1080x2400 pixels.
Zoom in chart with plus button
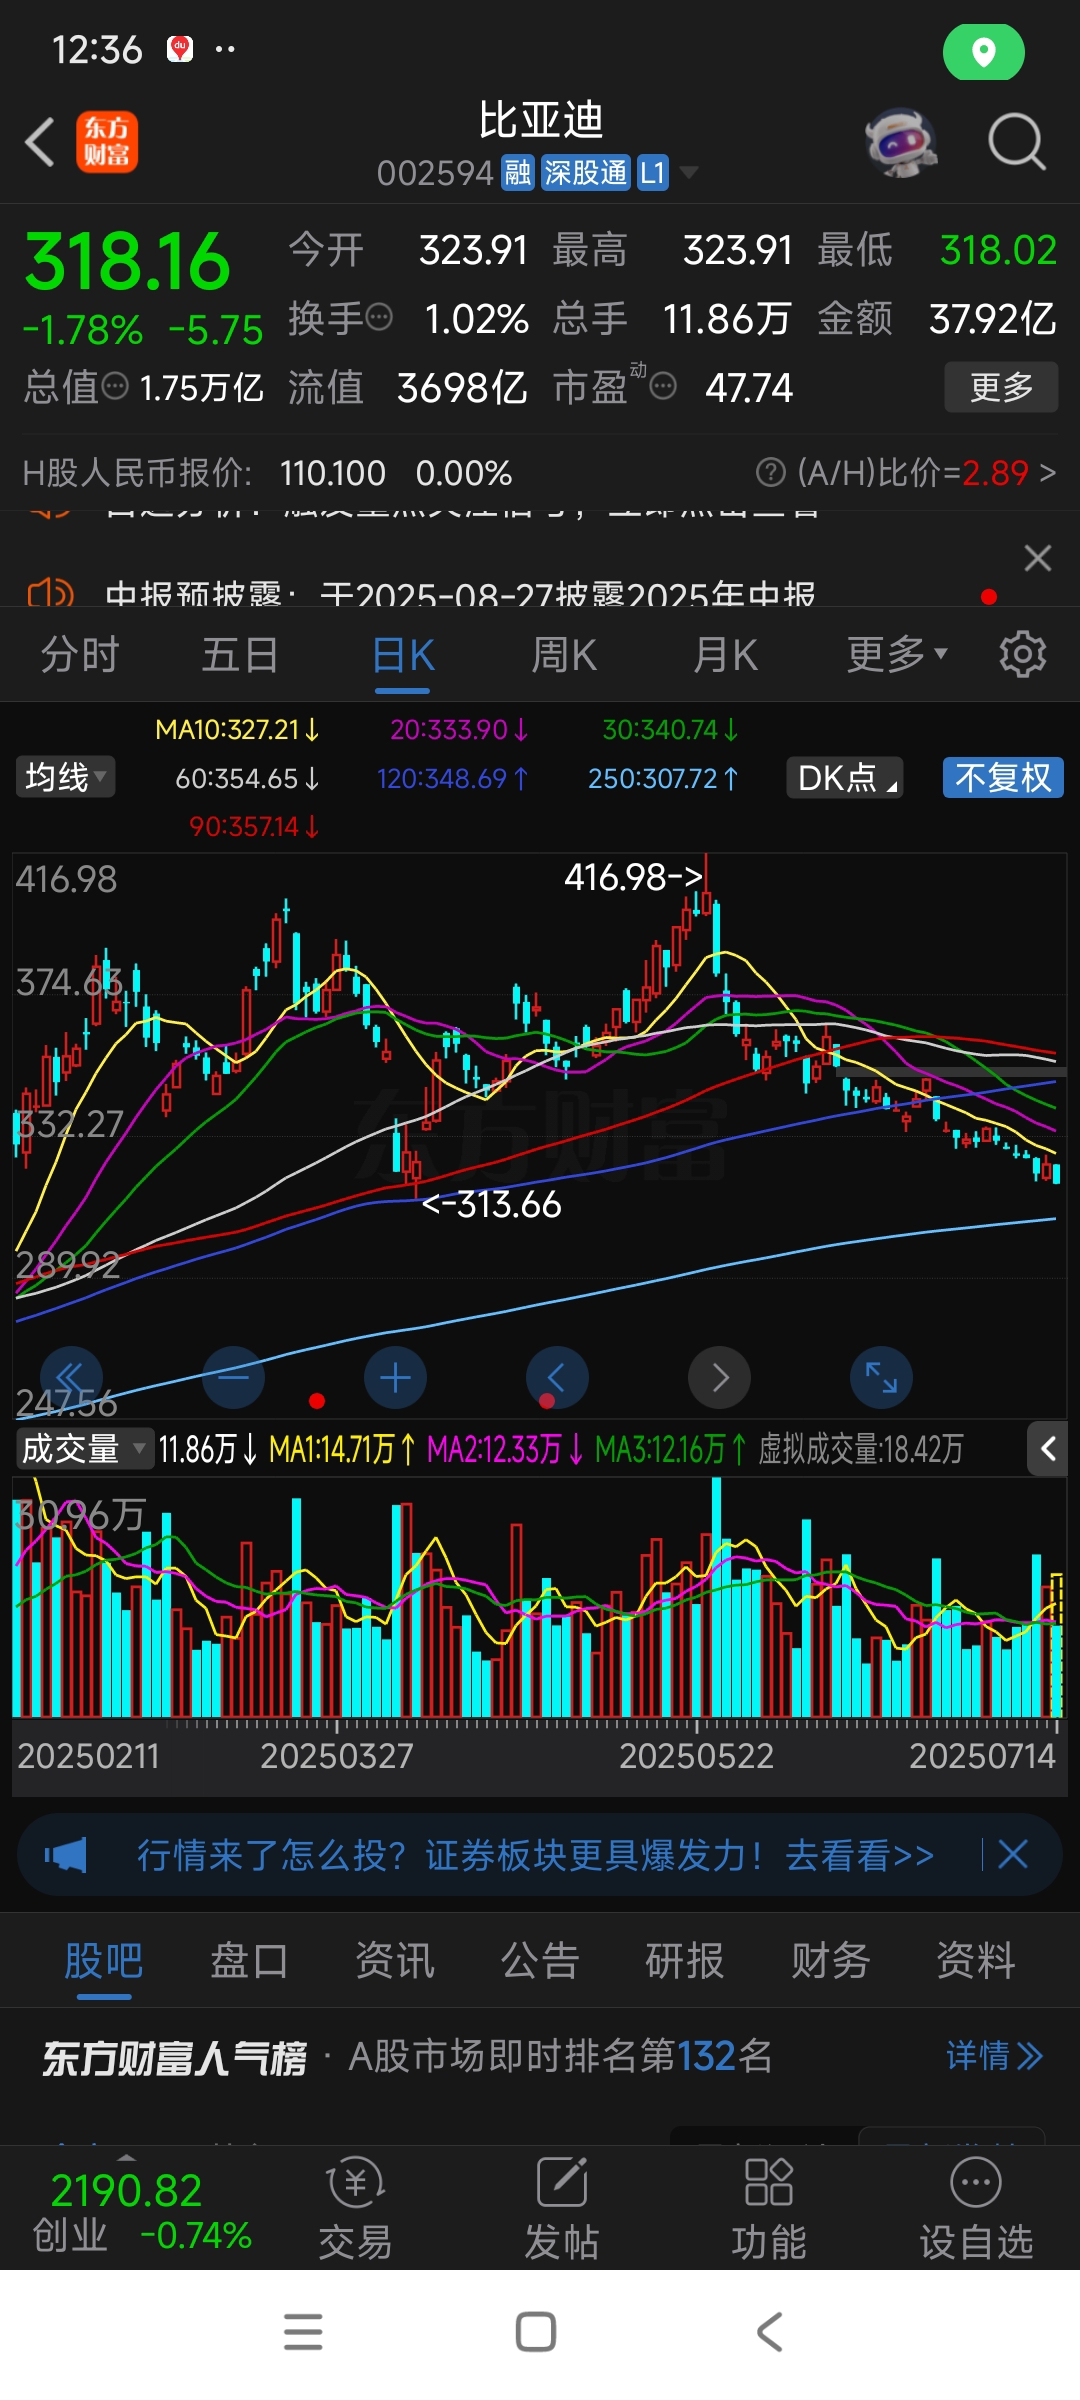tap(395, 1378)
